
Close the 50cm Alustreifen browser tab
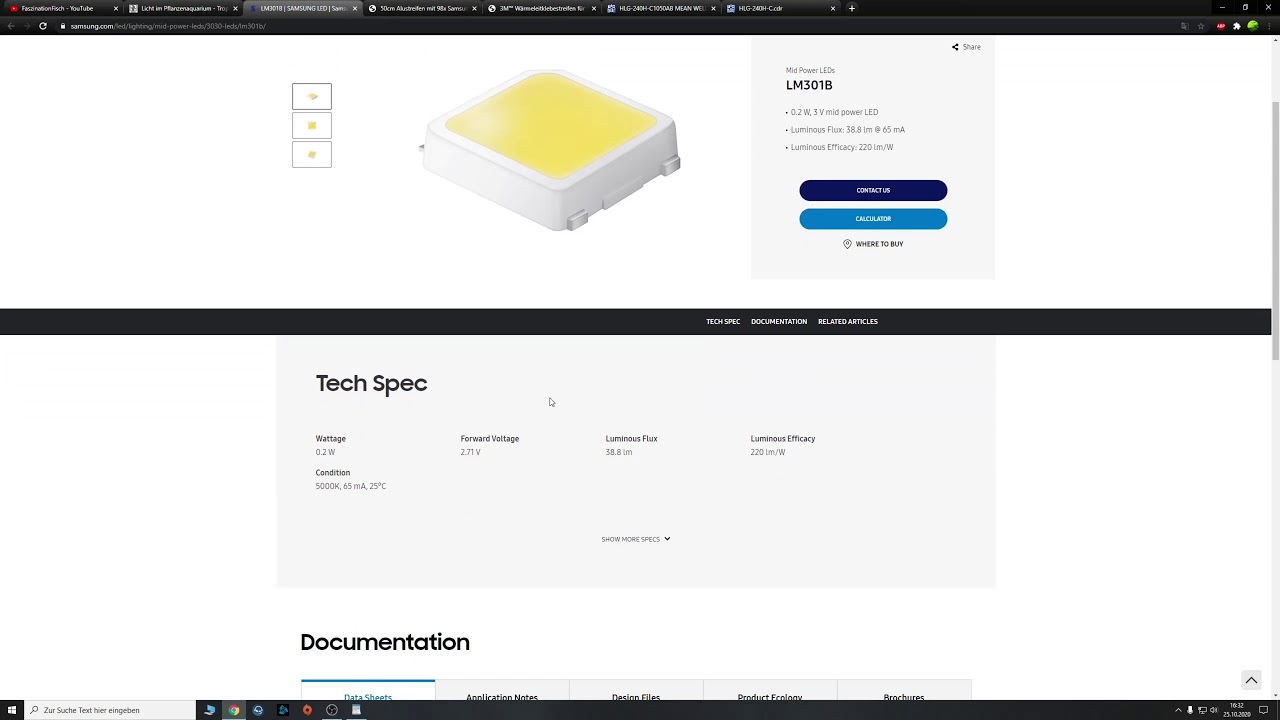[473, 8]
